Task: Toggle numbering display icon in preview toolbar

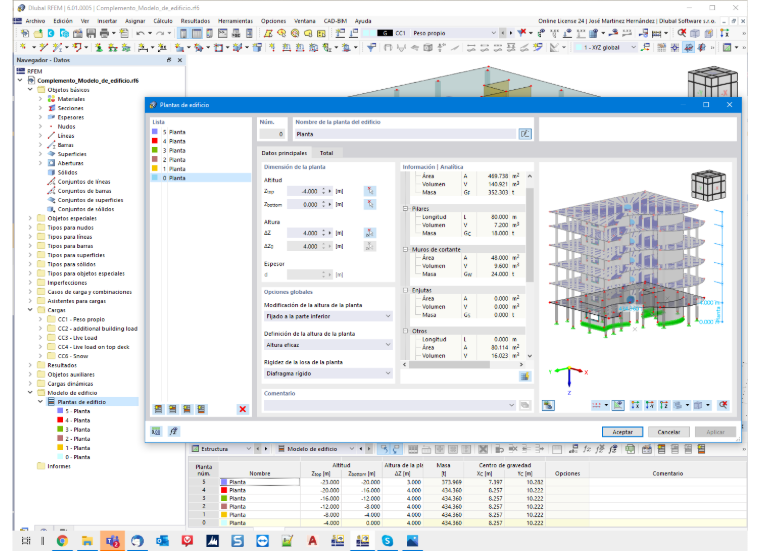Action: pos(597,405)
